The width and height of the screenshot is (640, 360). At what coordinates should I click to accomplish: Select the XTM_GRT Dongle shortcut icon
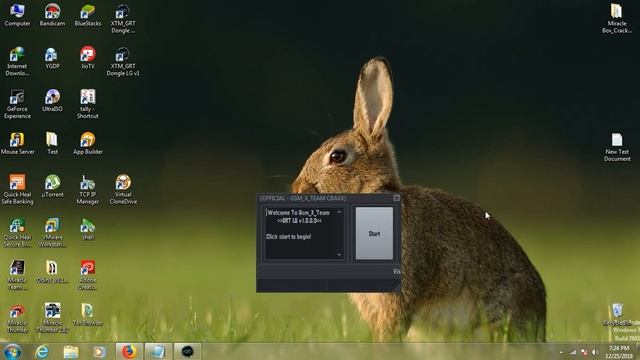[x=123, y=18]
